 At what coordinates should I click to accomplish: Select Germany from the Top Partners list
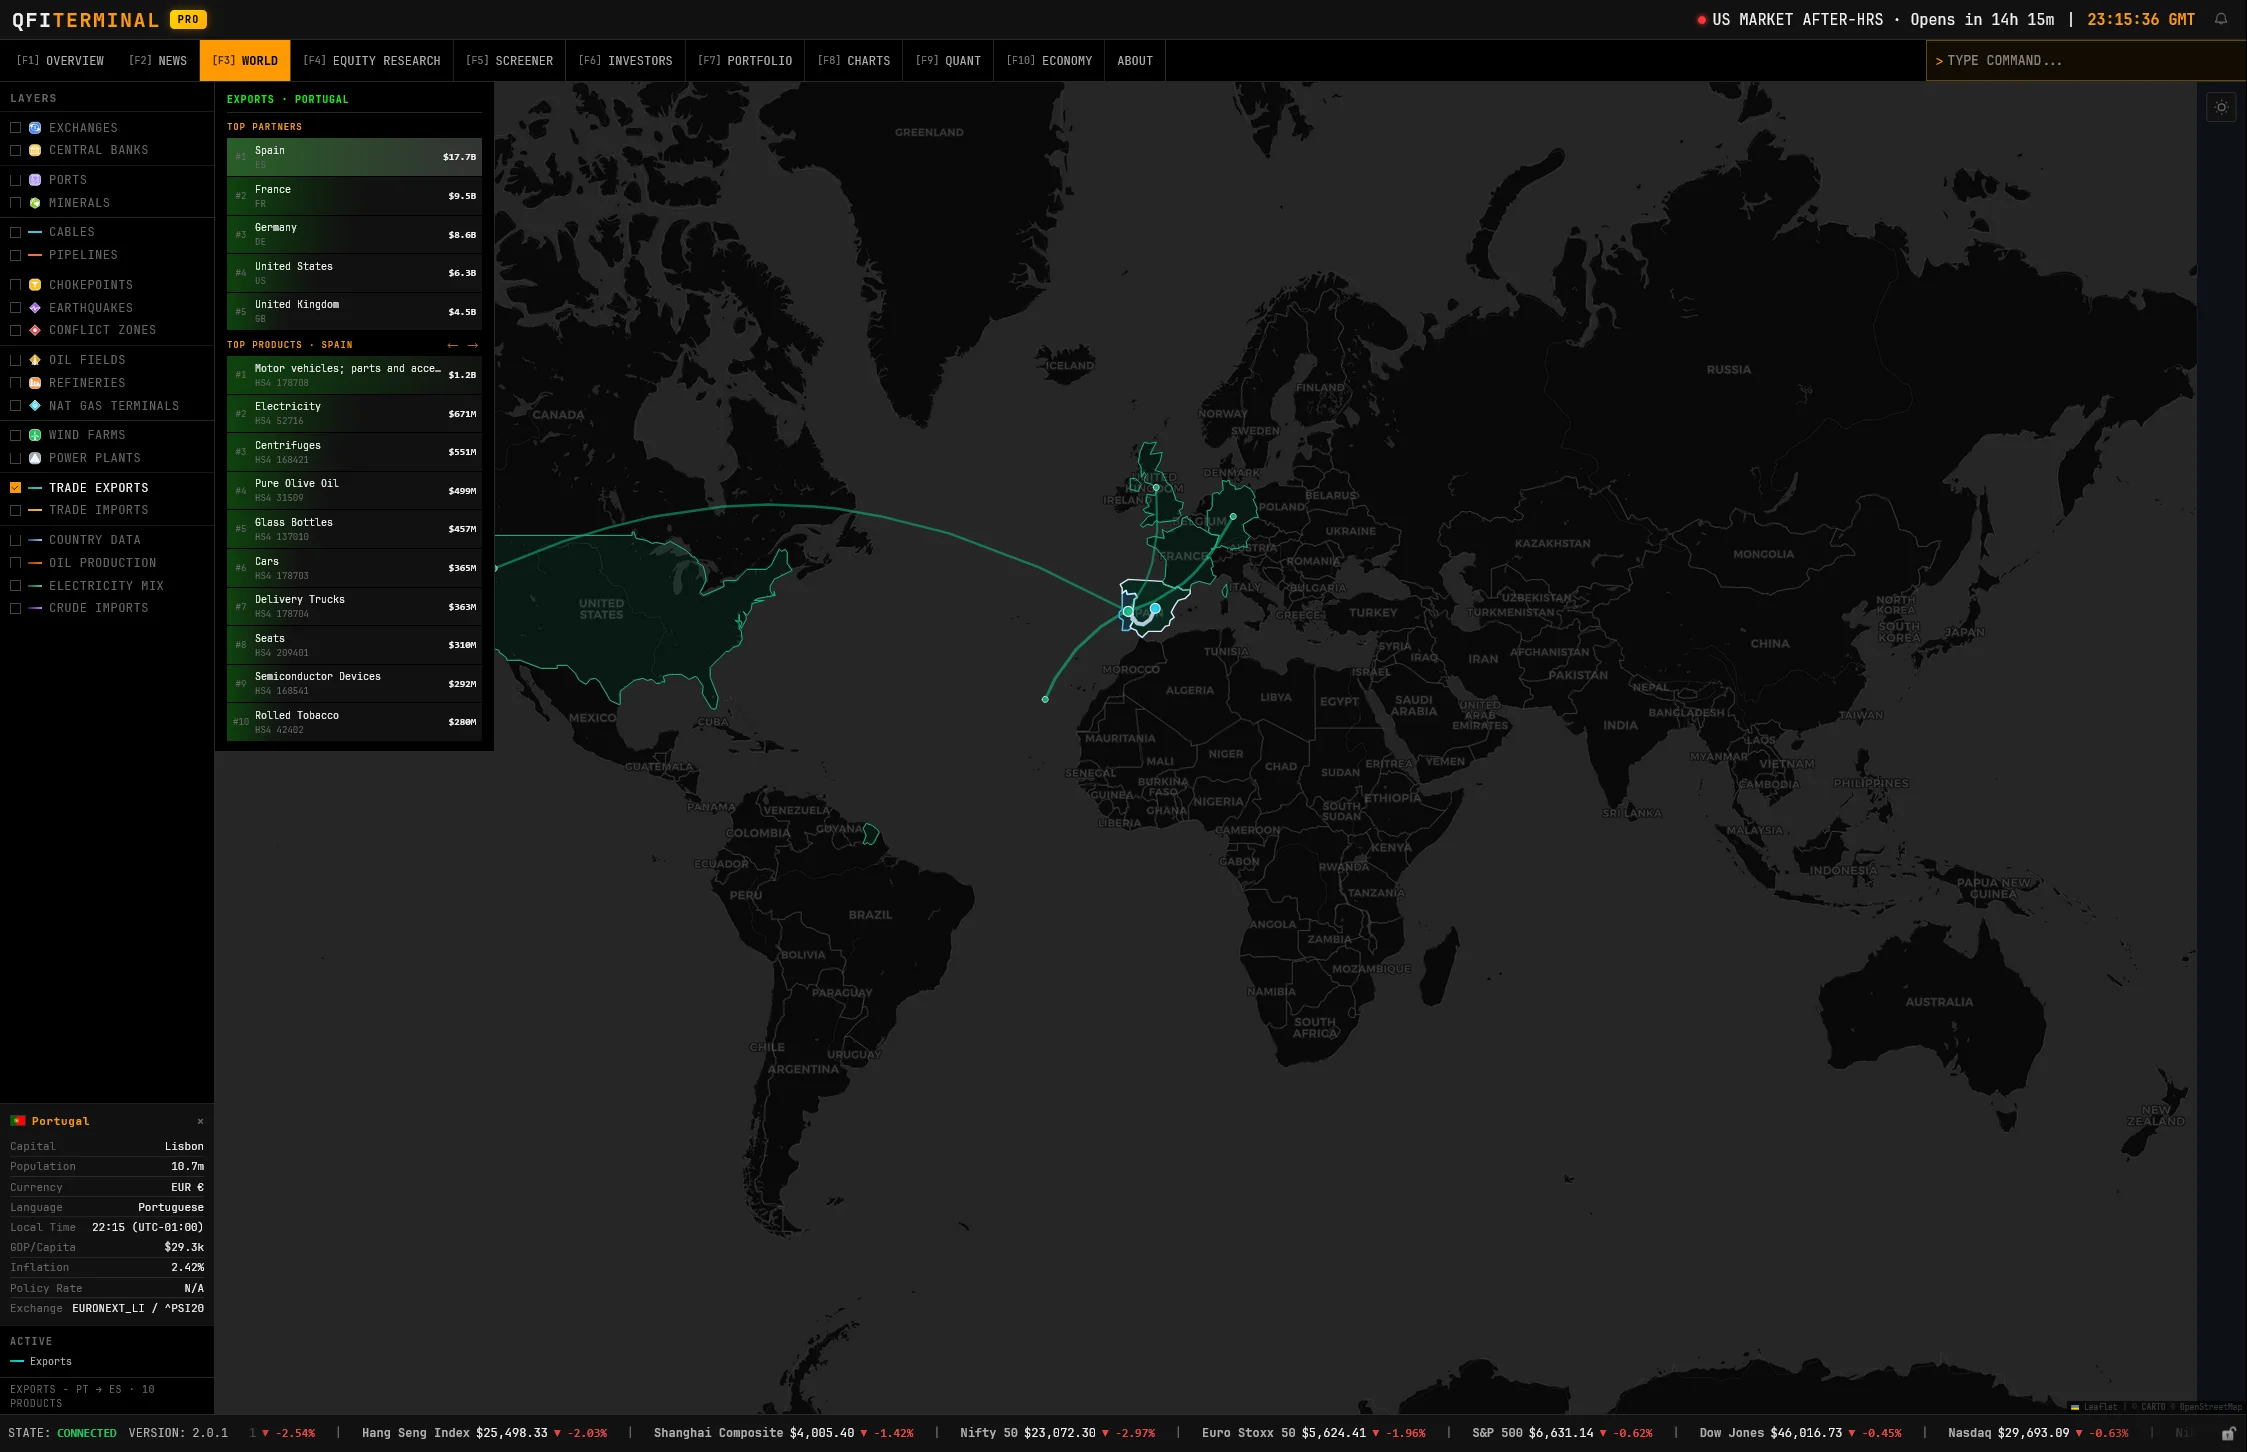(x=353, y=234)
